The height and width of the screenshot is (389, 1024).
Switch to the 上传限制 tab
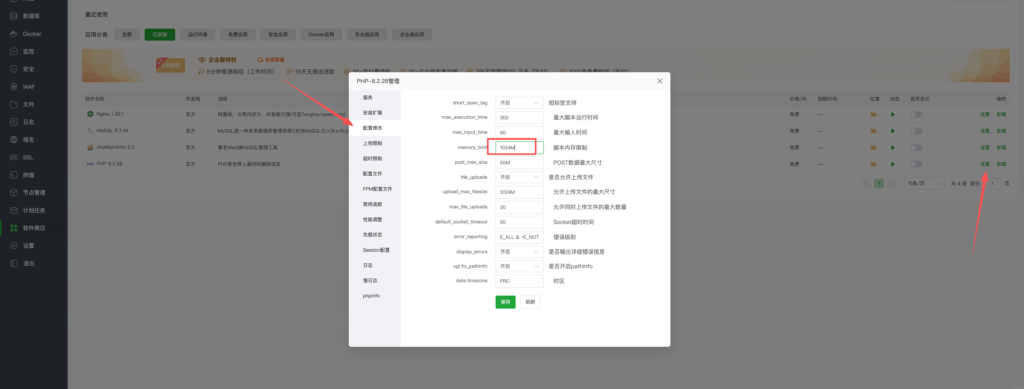click(375, 143)
